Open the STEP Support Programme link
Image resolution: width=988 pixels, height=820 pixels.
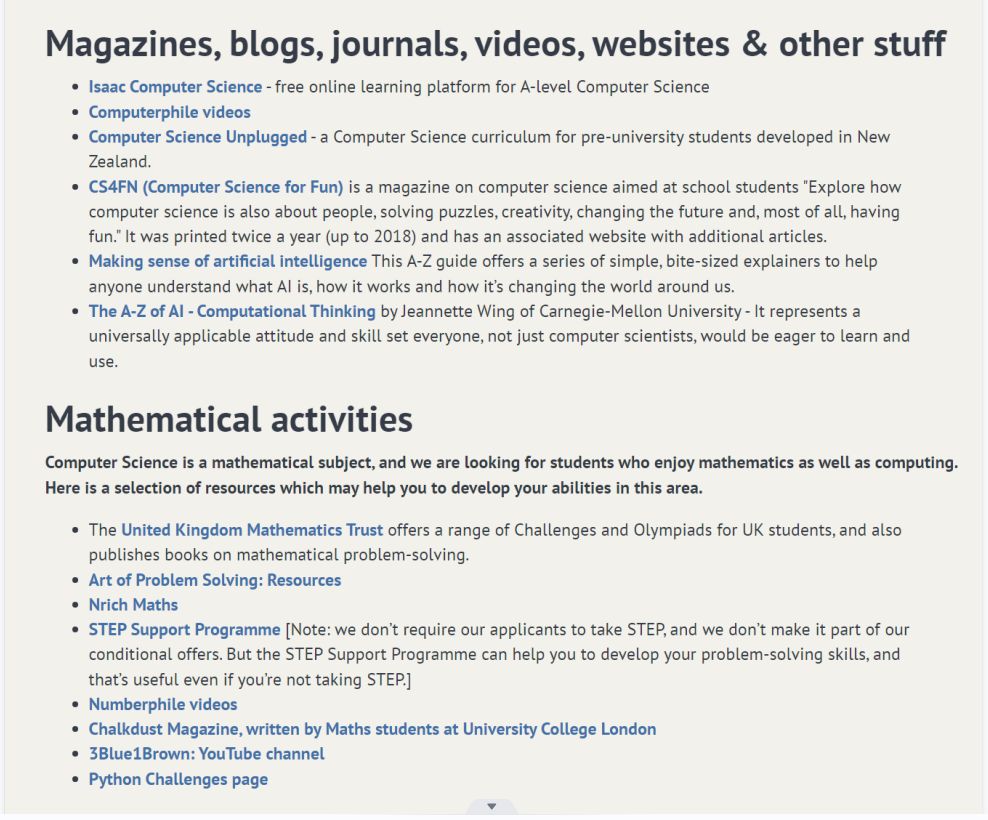(x=184, y=630)
